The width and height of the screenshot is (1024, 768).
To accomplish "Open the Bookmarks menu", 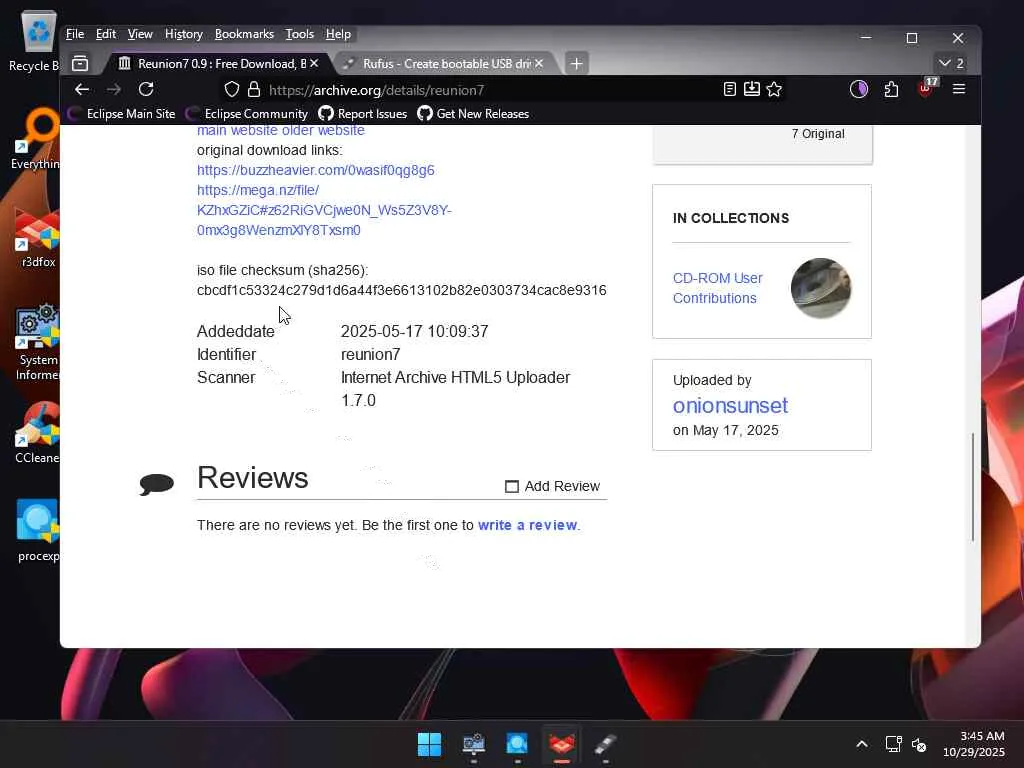I will tap(244, 34).
